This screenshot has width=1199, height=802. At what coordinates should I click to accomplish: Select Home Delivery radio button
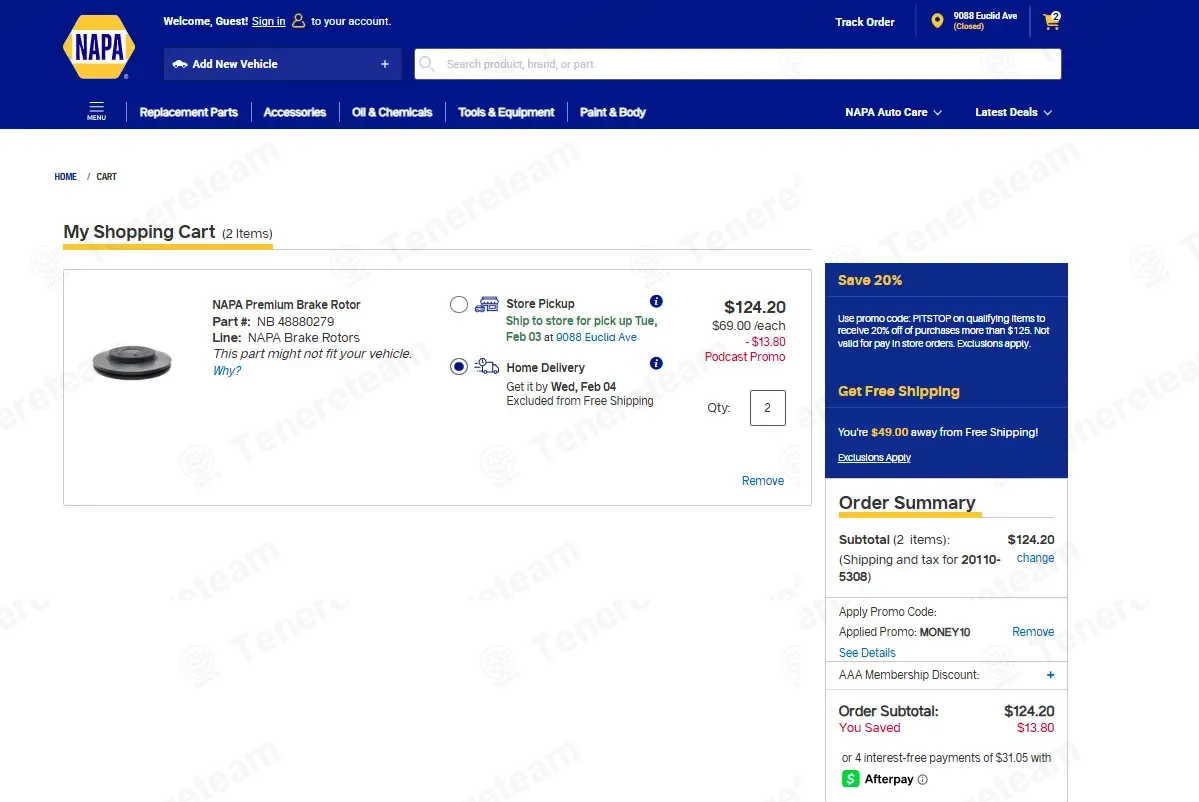pos(459,367)
